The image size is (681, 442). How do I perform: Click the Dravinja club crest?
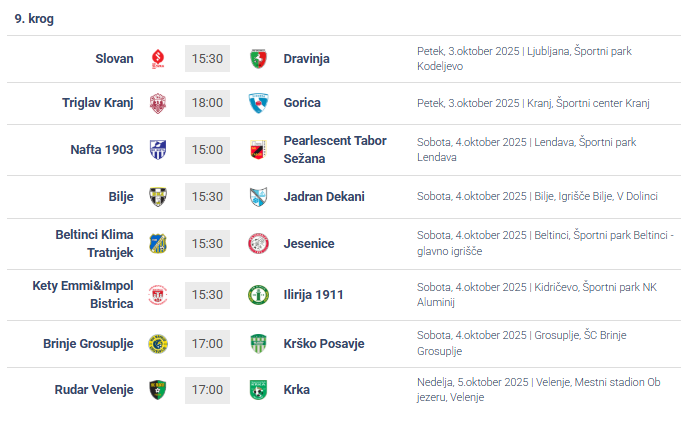point(258,58)
